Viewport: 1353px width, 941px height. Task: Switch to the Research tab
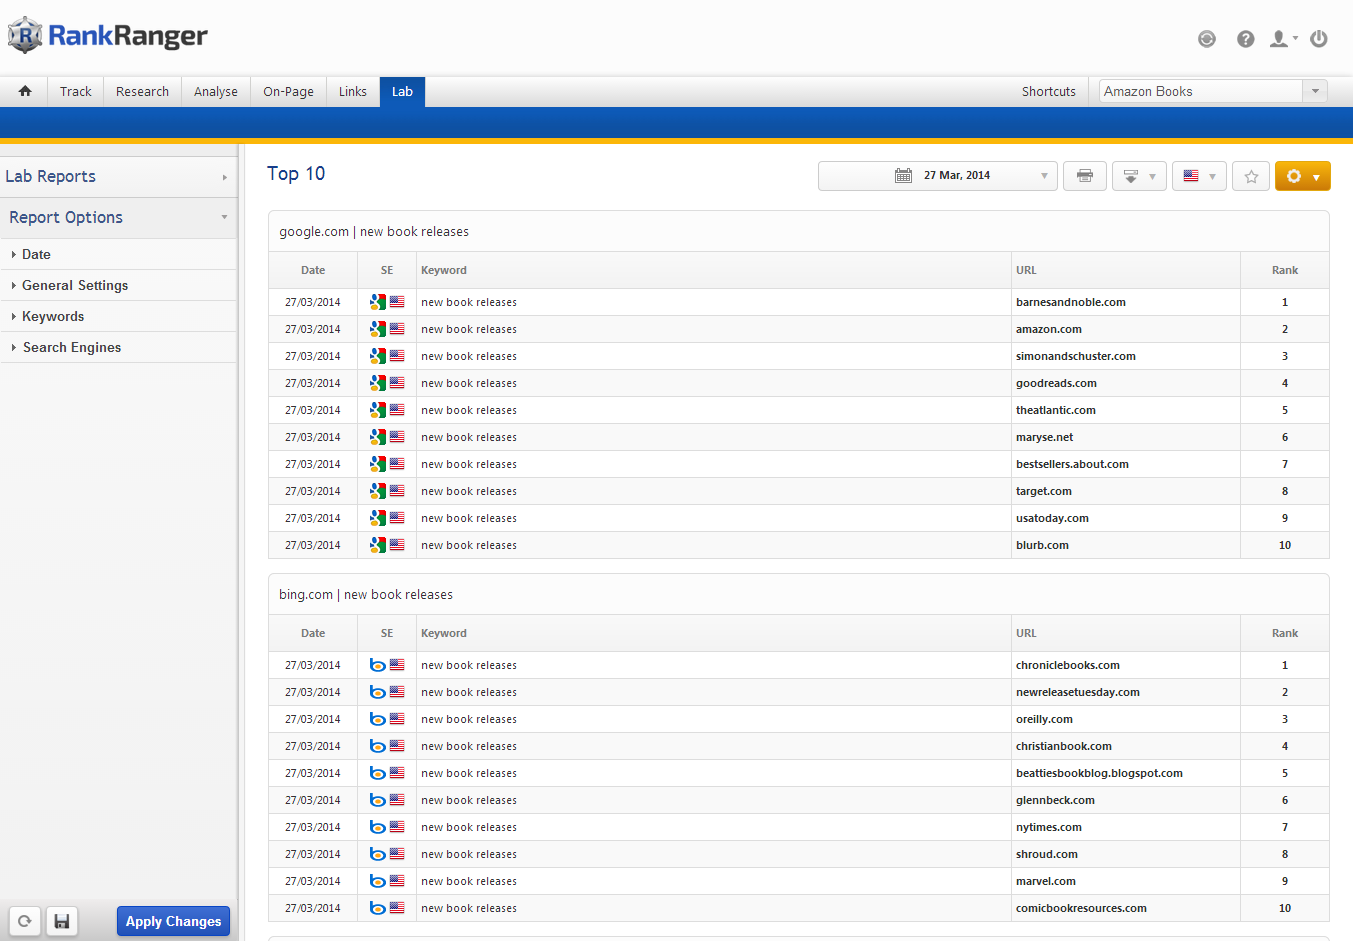coord(142,91)
